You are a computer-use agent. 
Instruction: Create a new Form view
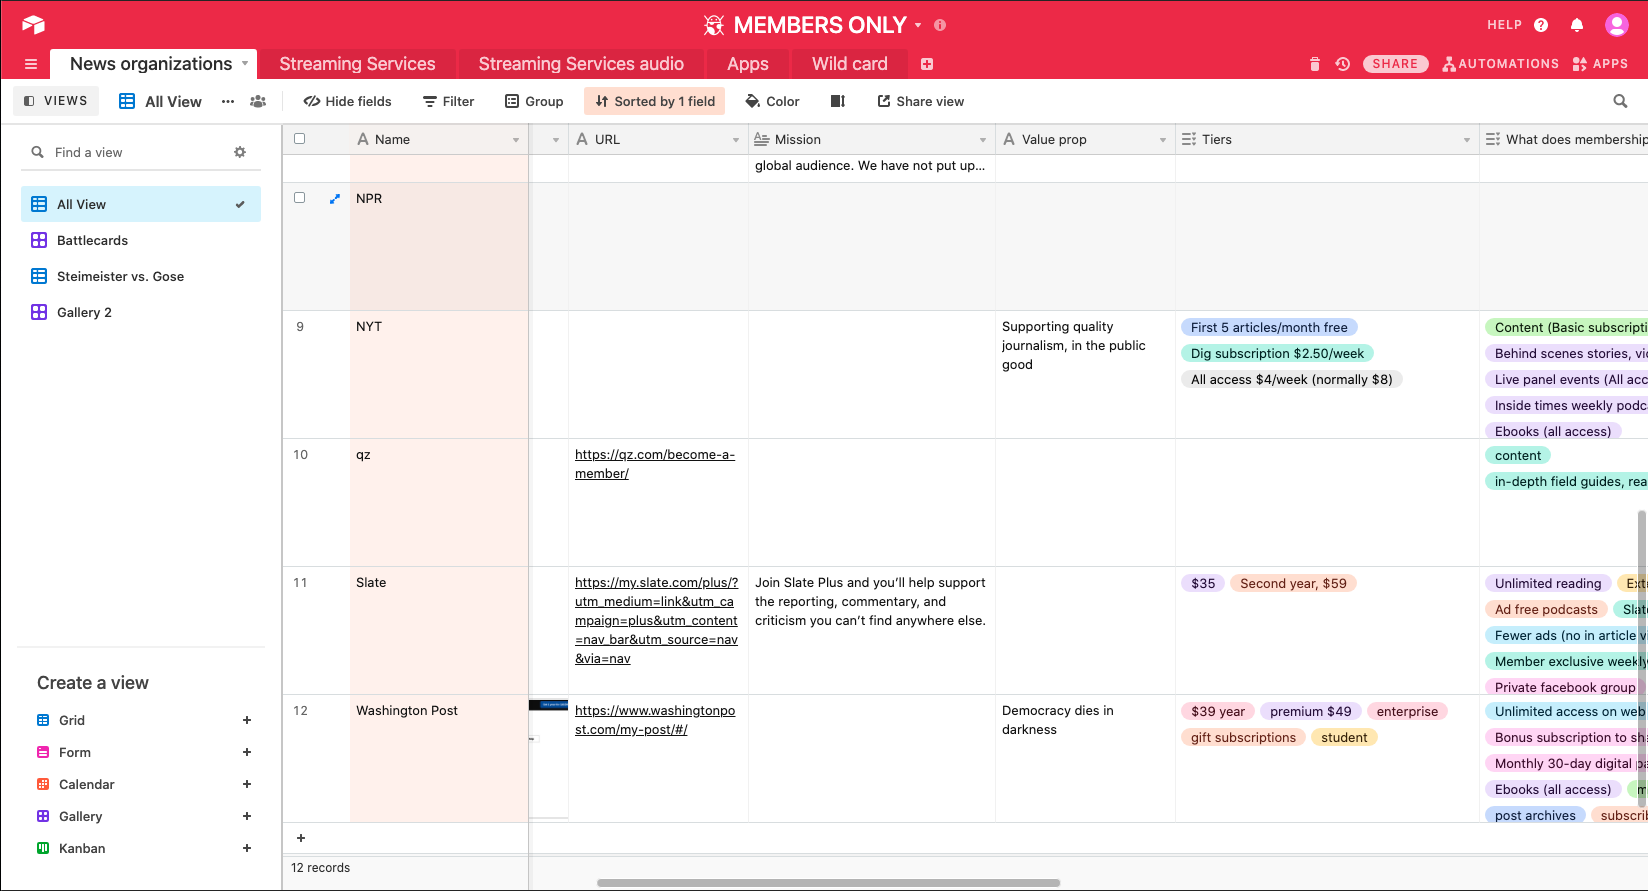[143, 752]
